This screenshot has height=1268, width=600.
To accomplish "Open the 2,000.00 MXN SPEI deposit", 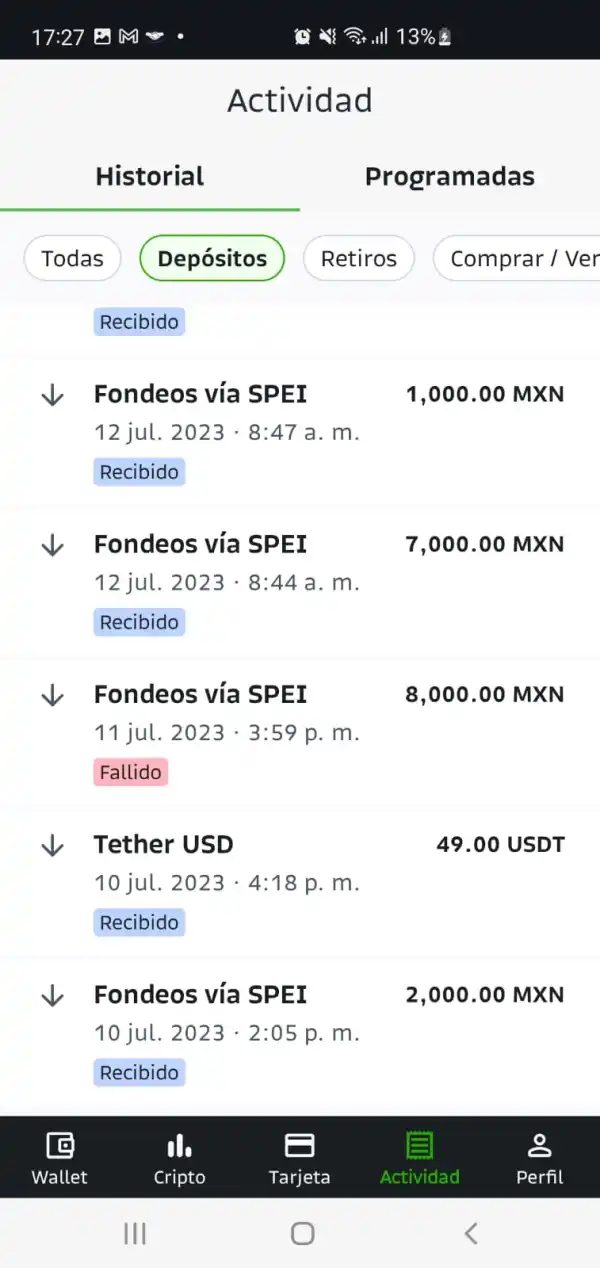I will click(x=300, y=1032).
